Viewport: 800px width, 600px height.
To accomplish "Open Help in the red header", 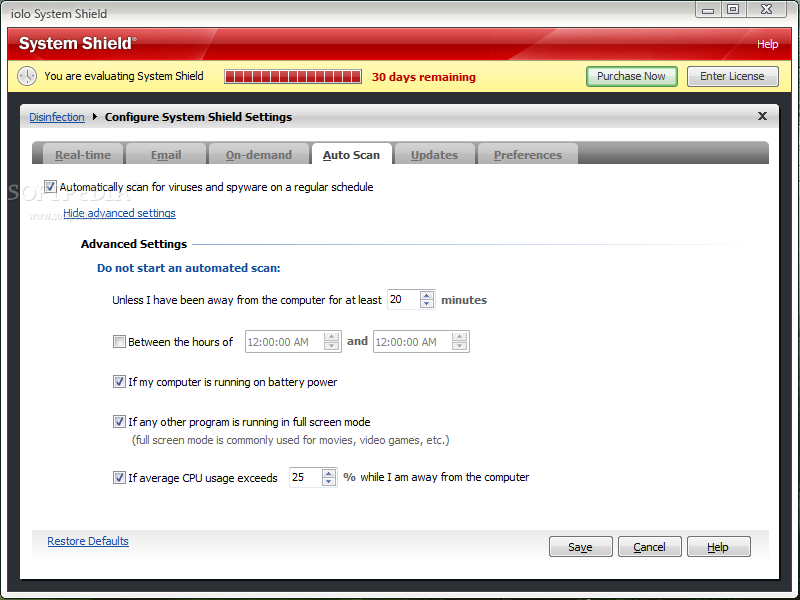I will tap(767, 44).
